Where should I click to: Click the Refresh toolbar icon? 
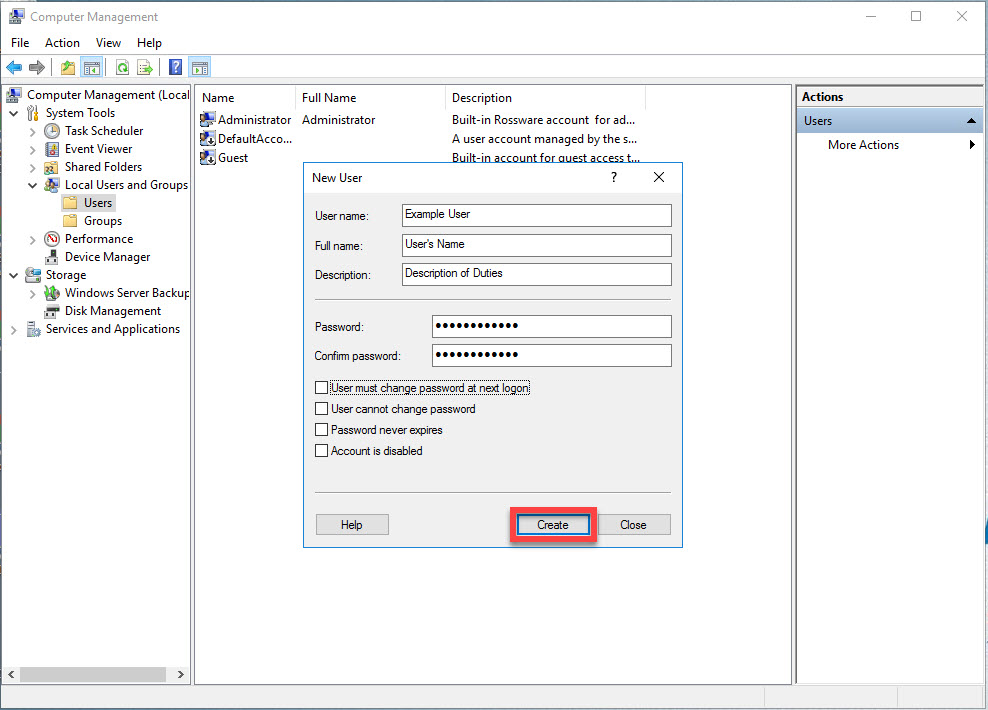coord(122,68)
